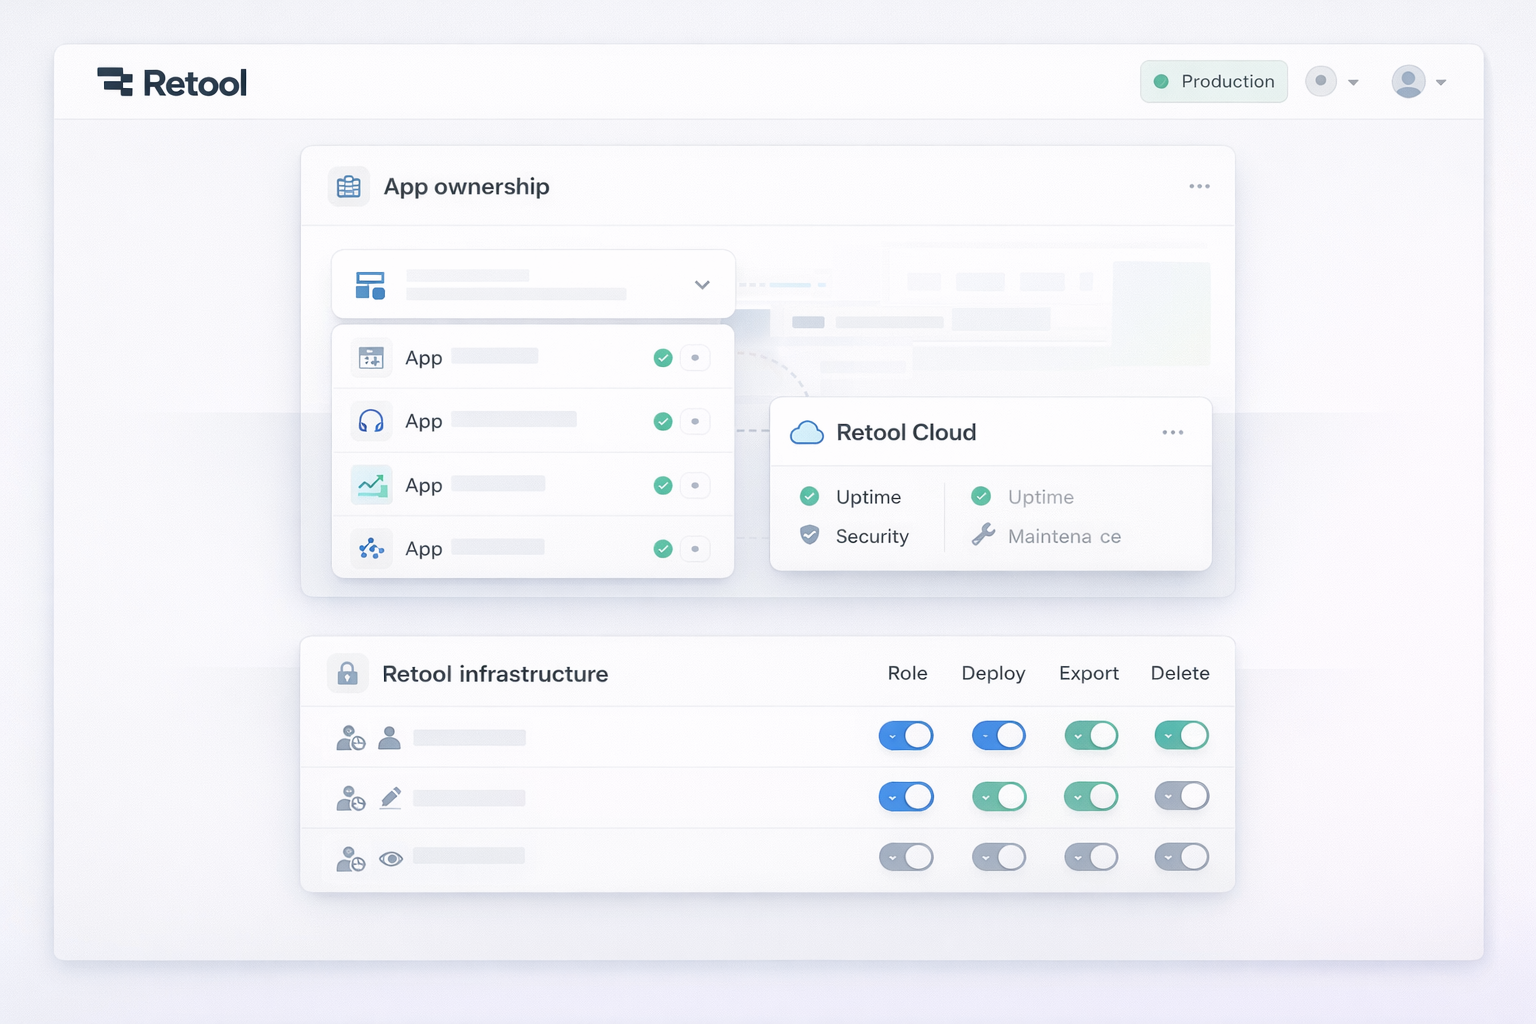The height and width of the screenshot is (1024, 1536).
Task: Select the calendar App row
Action: (x=533, y=358)
